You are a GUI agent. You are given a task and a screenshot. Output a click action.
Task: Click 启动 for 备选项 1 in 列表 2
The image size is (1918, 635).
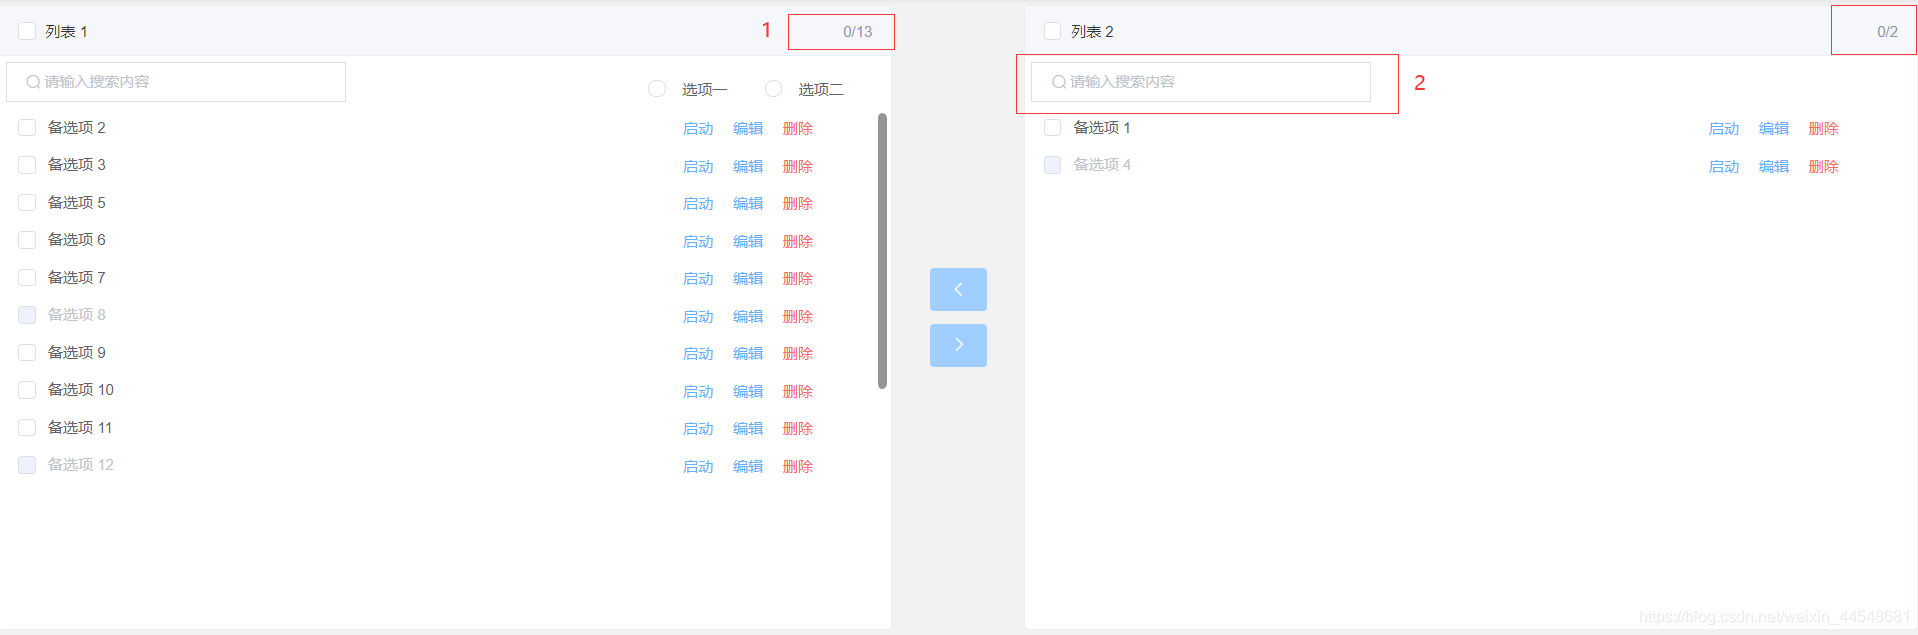click(x=1724, y=129)
